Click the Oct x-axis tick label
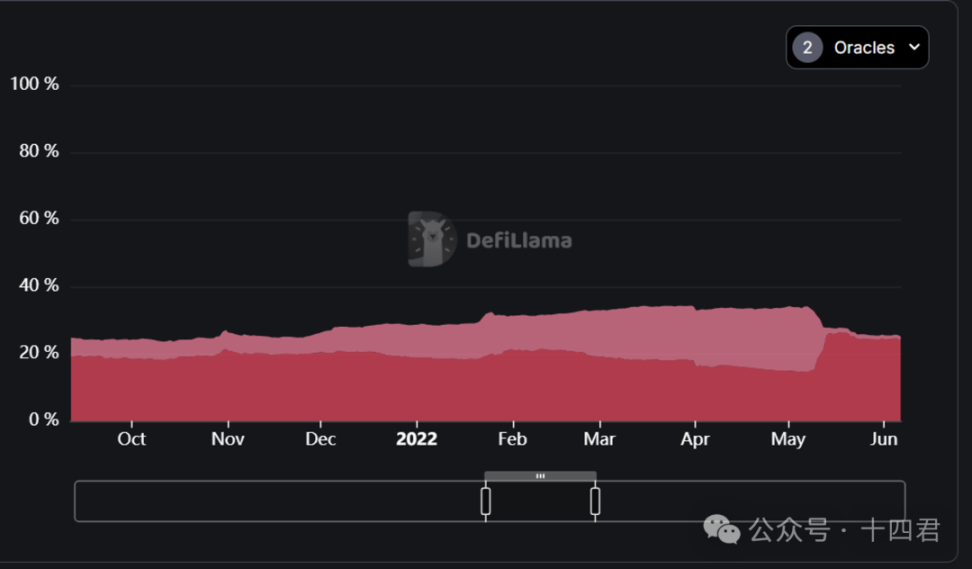Image resolution: width=972 pixels, height=569 pixels. tap(131, 439)
